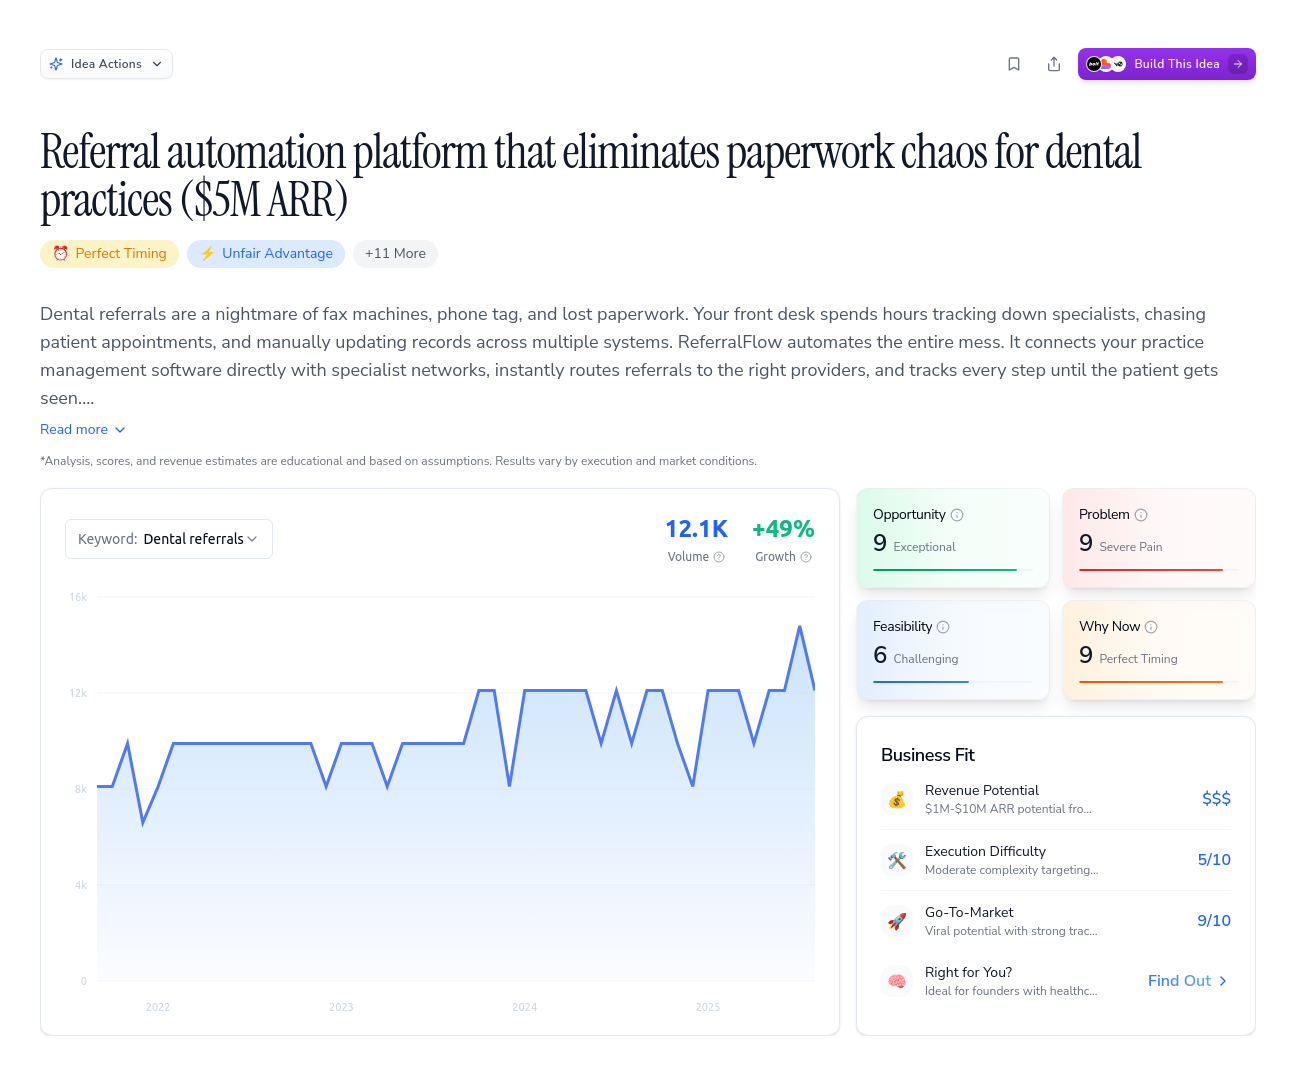Open the Keyword Dental referrals dropdown
Viewport: 1296px width, 1076px height.
pos(169,539)
